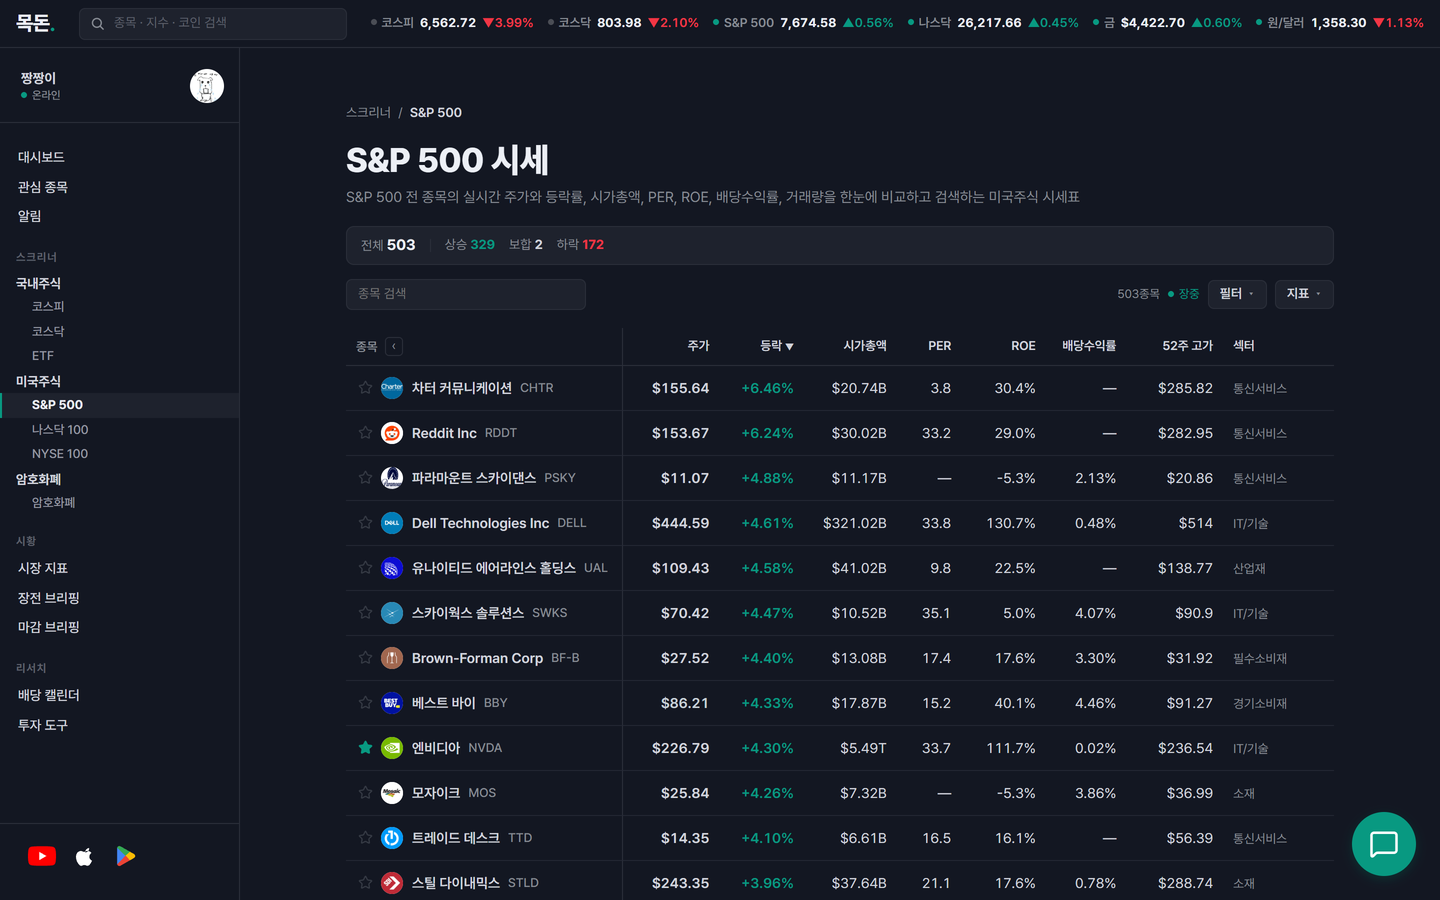Click the United Airlines UAL logo
Viewport: 1440px width, 900px height.
pyautogui.click(x=392, y=568)
